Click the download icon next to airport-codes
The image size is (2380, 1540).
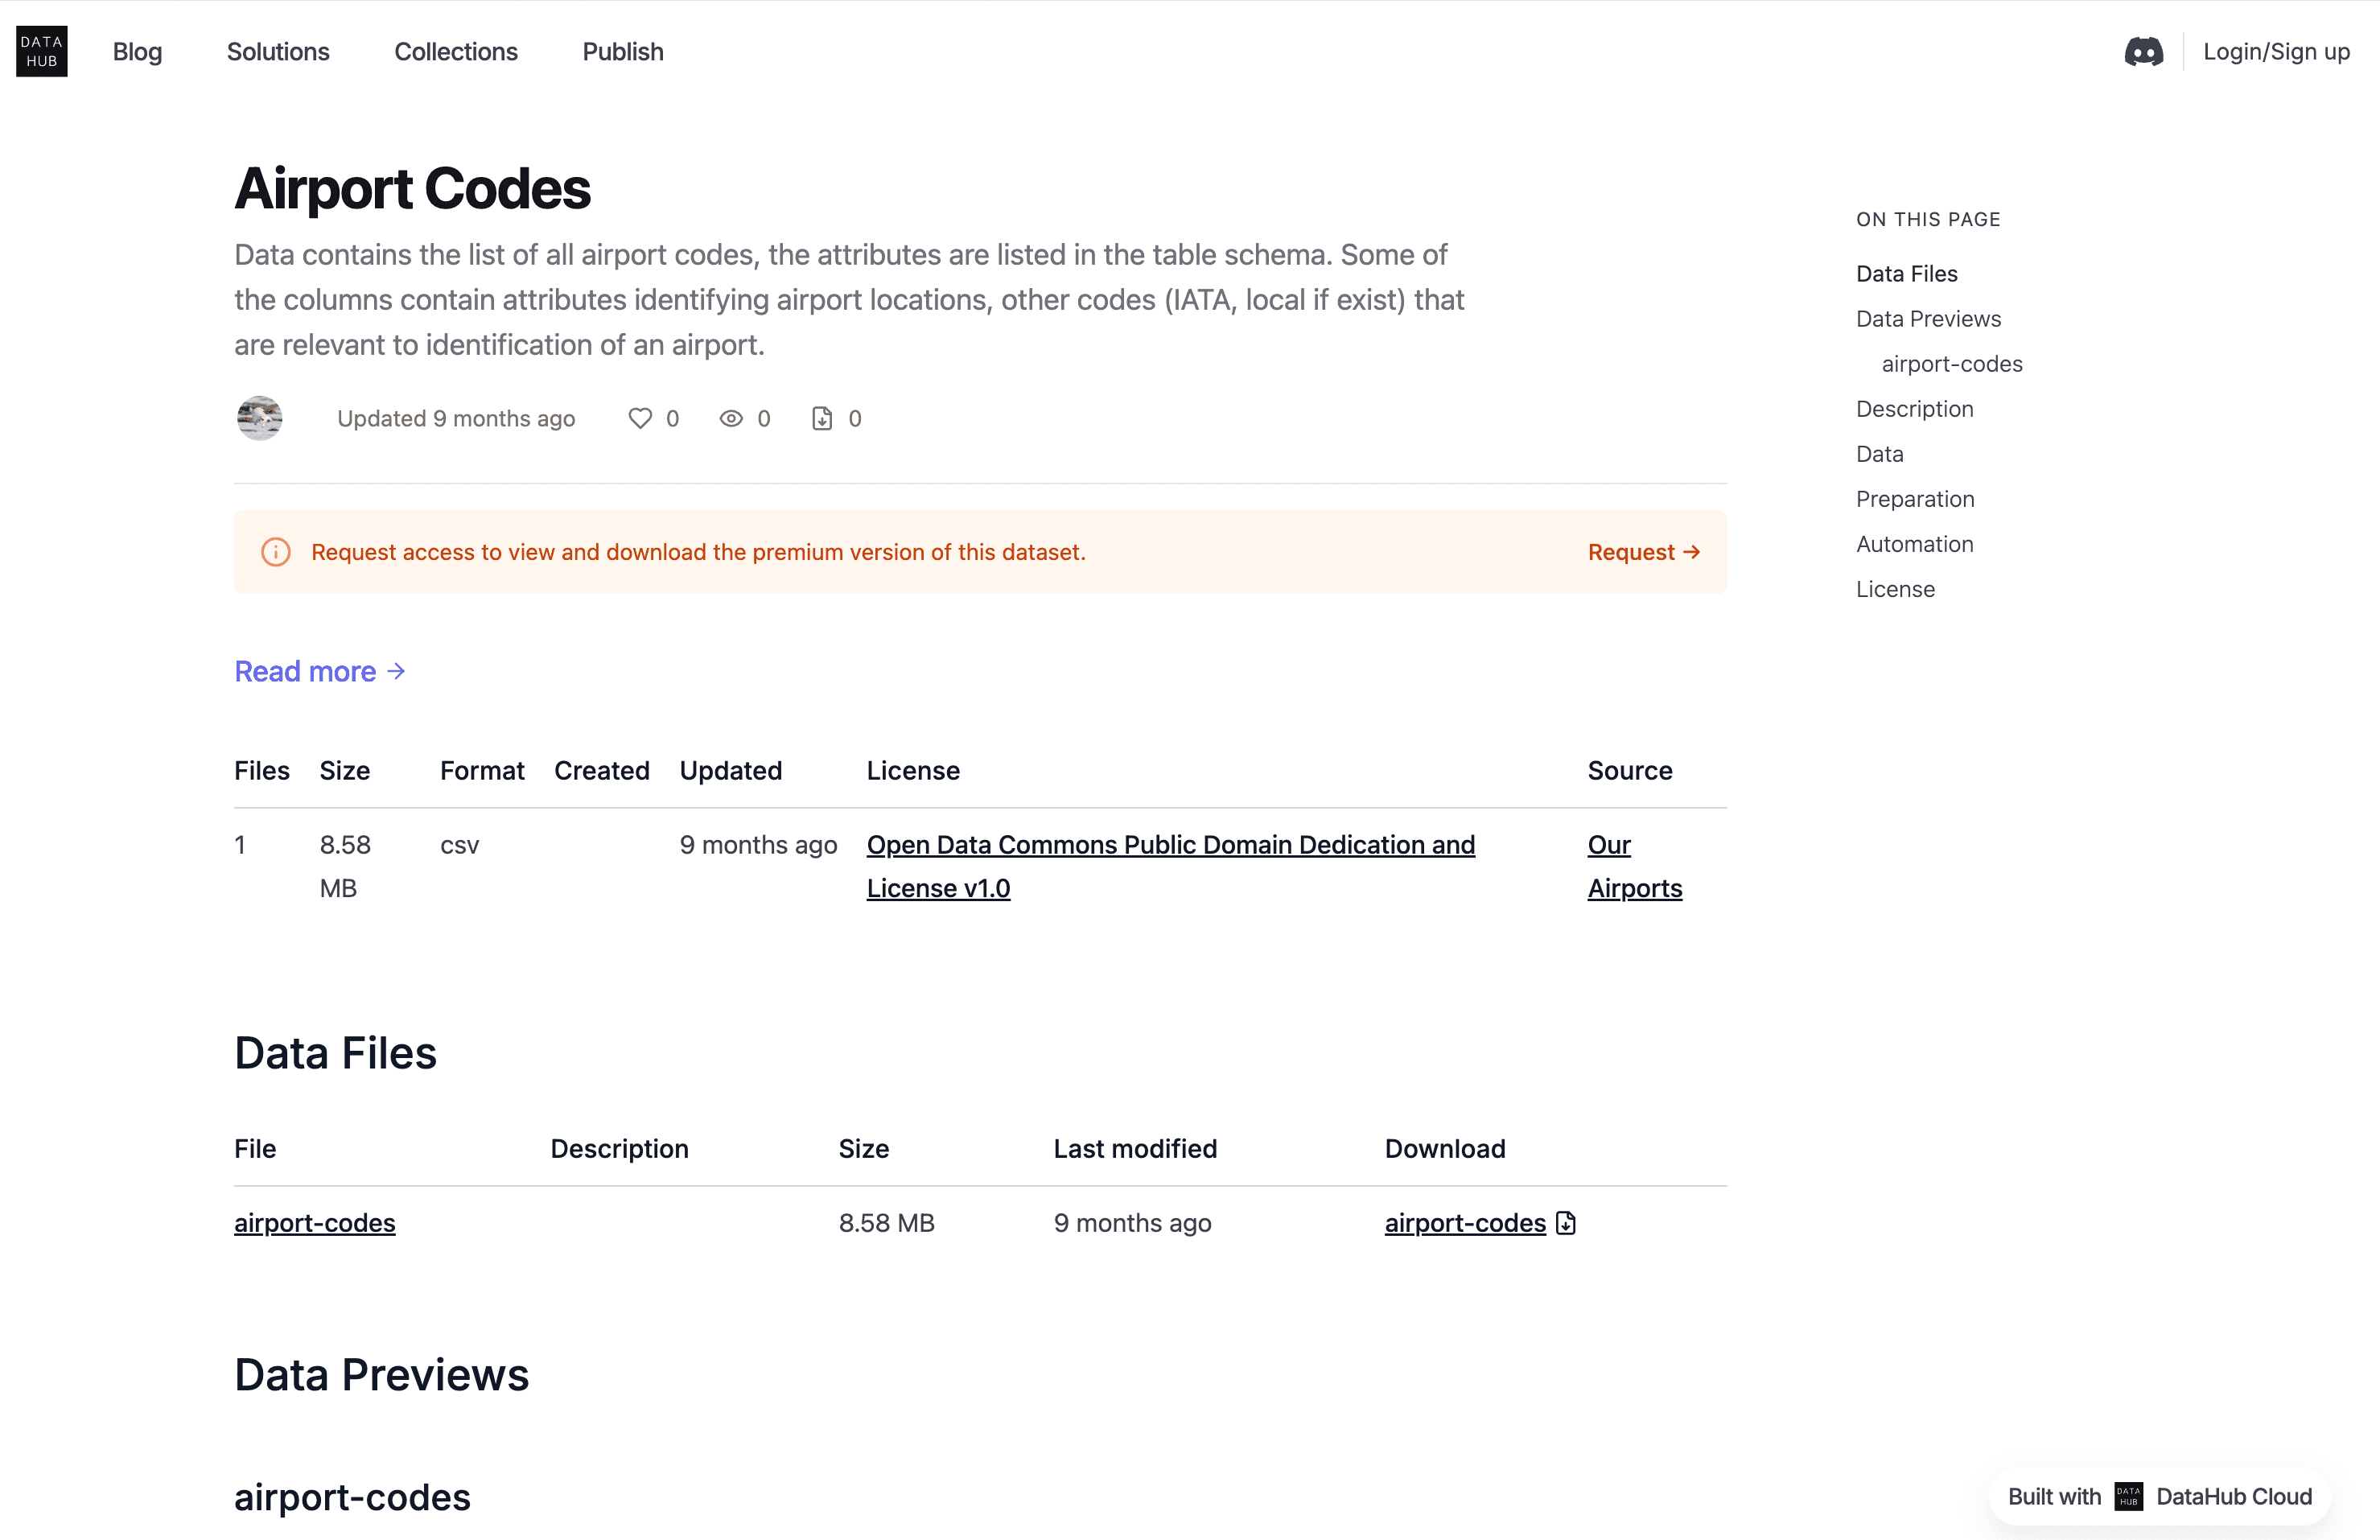pos(1566,1223)
